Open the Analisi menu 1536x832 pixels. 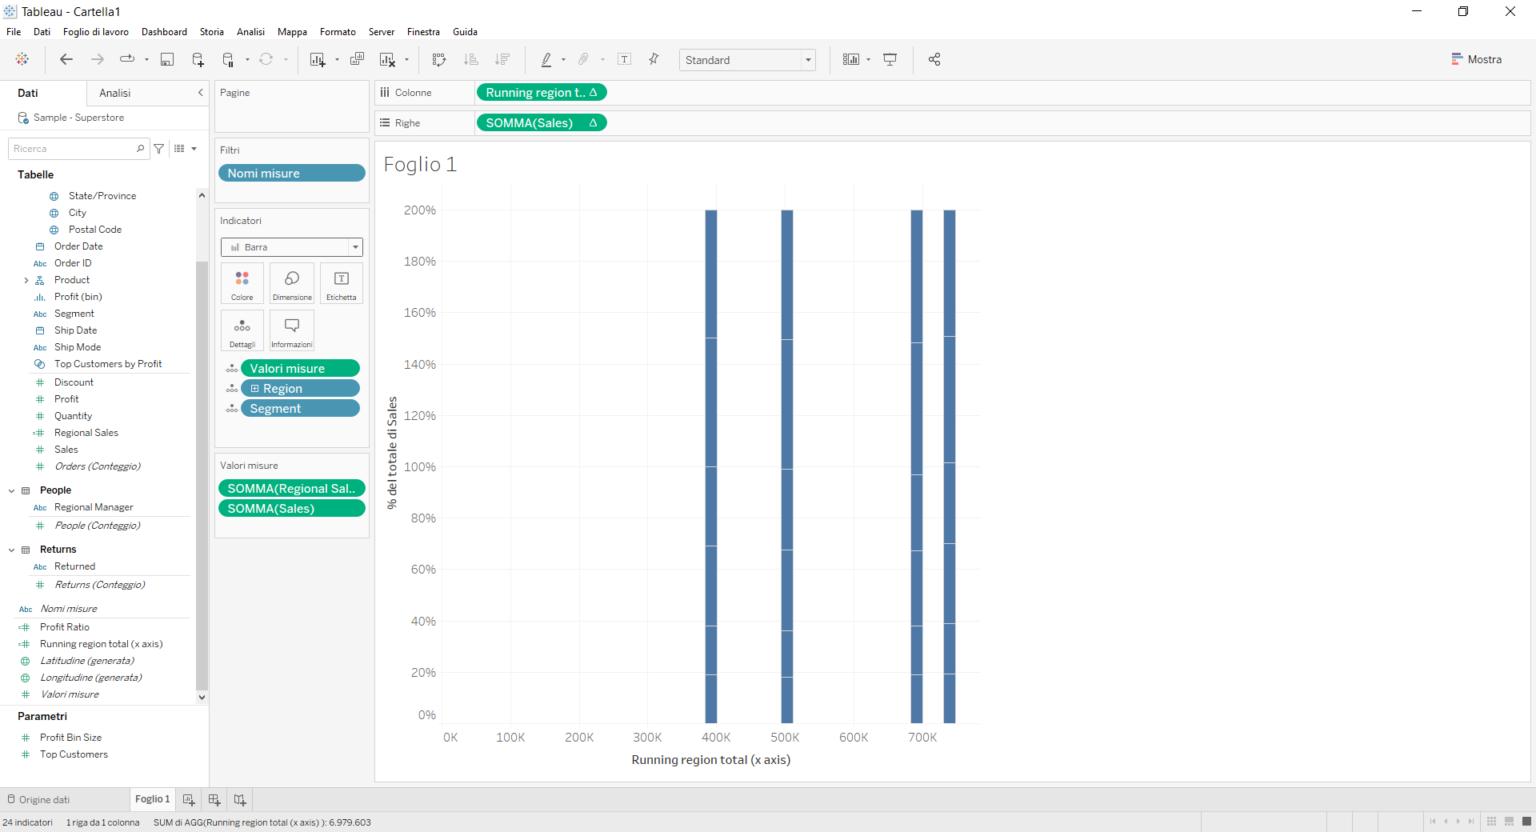(250, 31)
